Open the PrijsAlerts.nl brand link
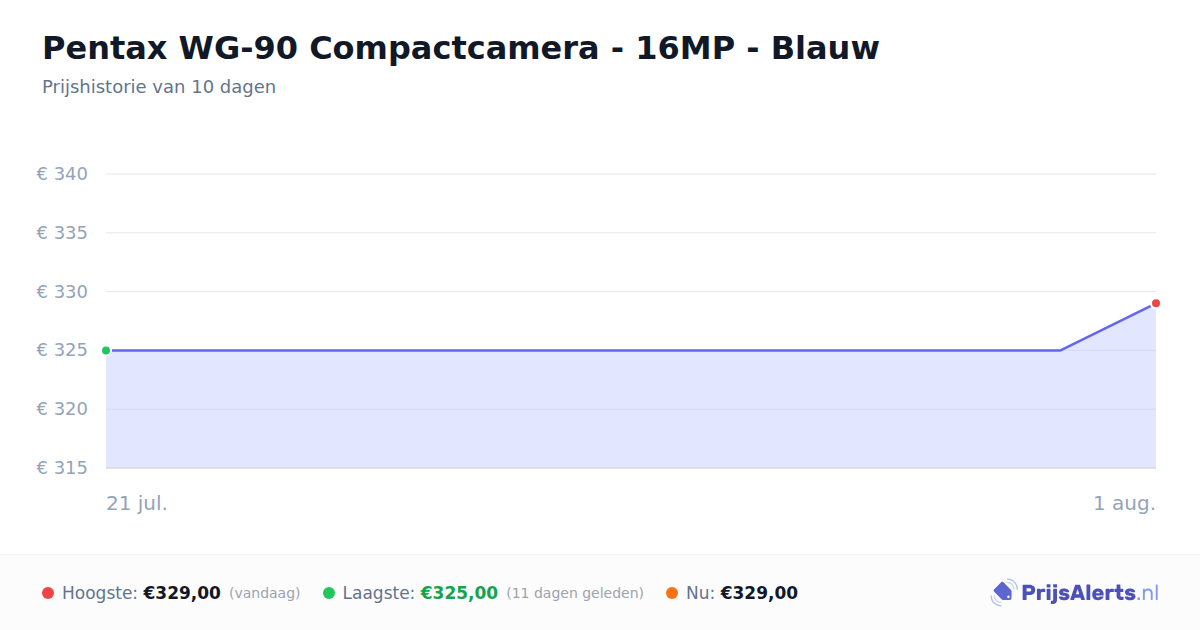This screenshot has height=630, width=1200. click(x=1075, y=593)
